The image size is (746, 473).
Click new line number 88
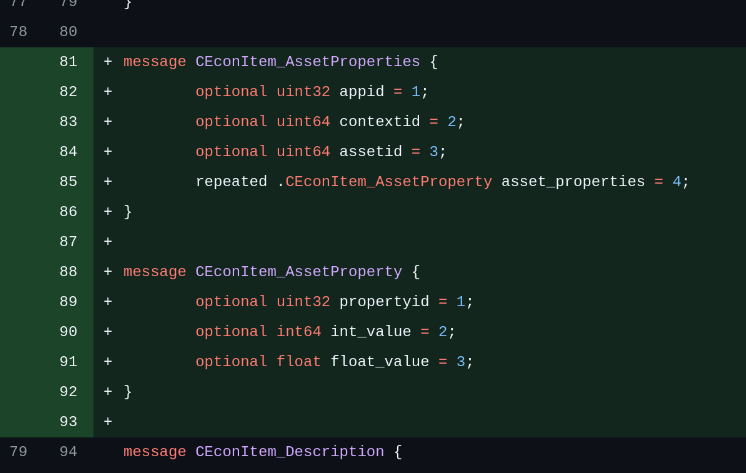click(68, 272)
